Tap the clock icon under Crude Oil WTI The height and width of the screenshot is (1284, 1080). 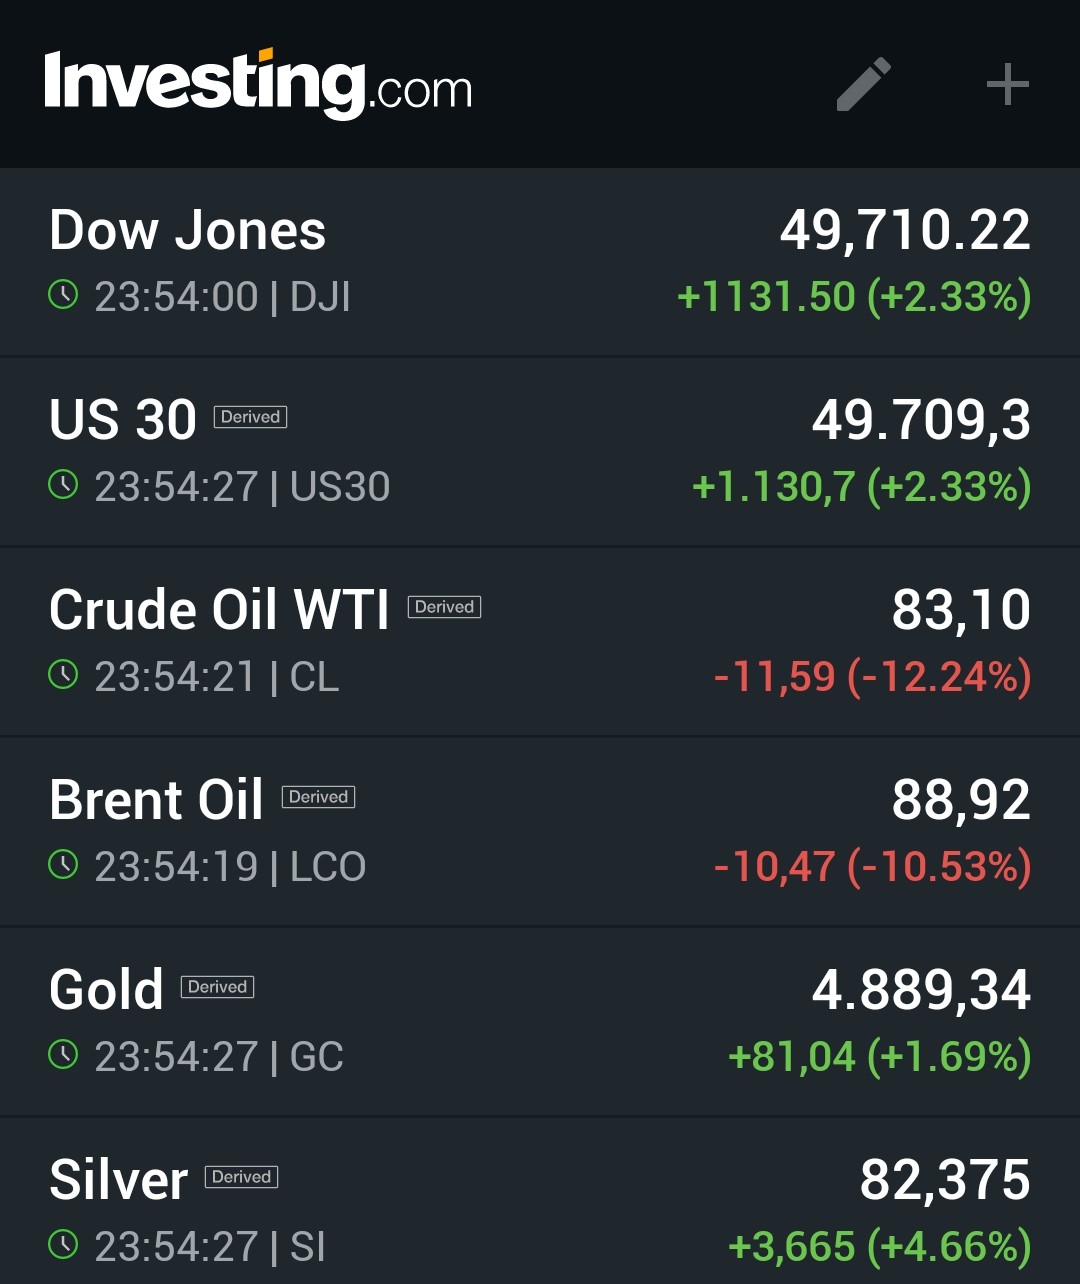pyautogui.click(x=63, y=675)
